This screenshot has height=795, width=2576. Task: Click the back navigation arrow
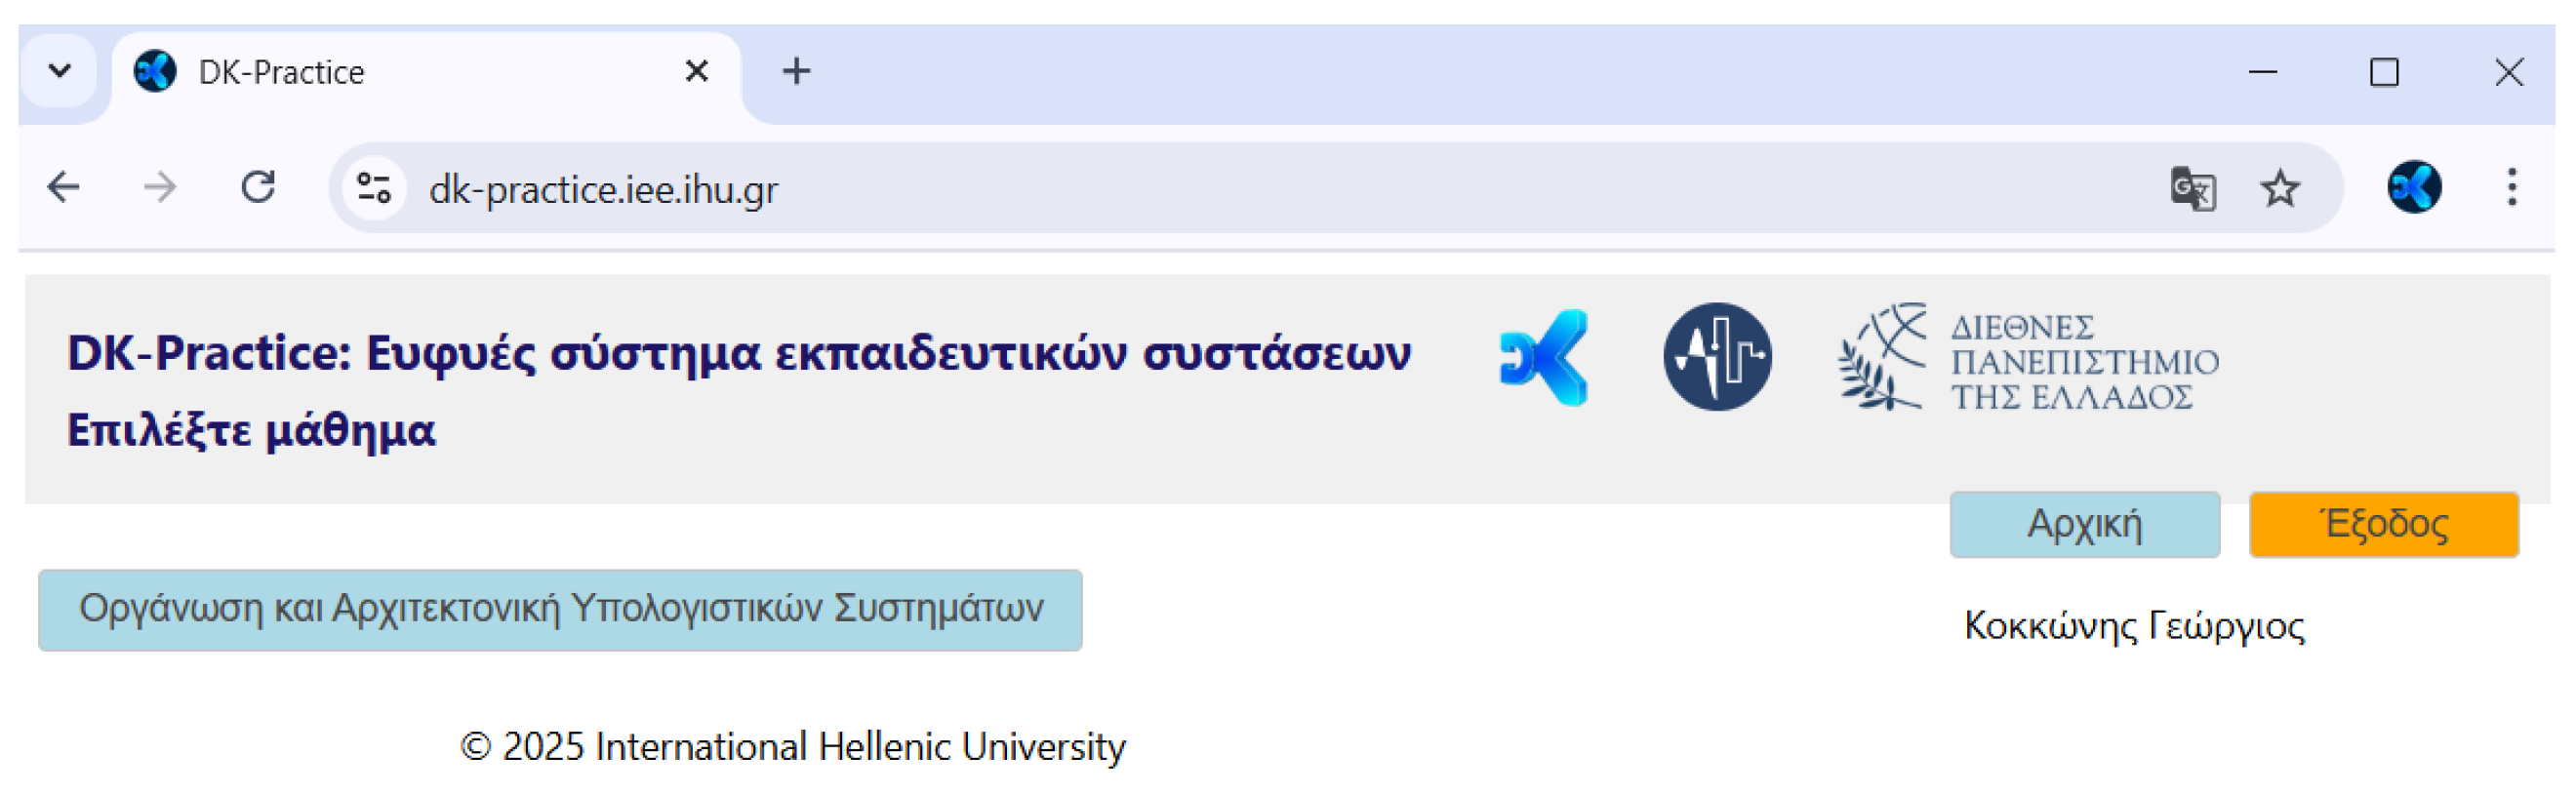click(x=63, y=188)
